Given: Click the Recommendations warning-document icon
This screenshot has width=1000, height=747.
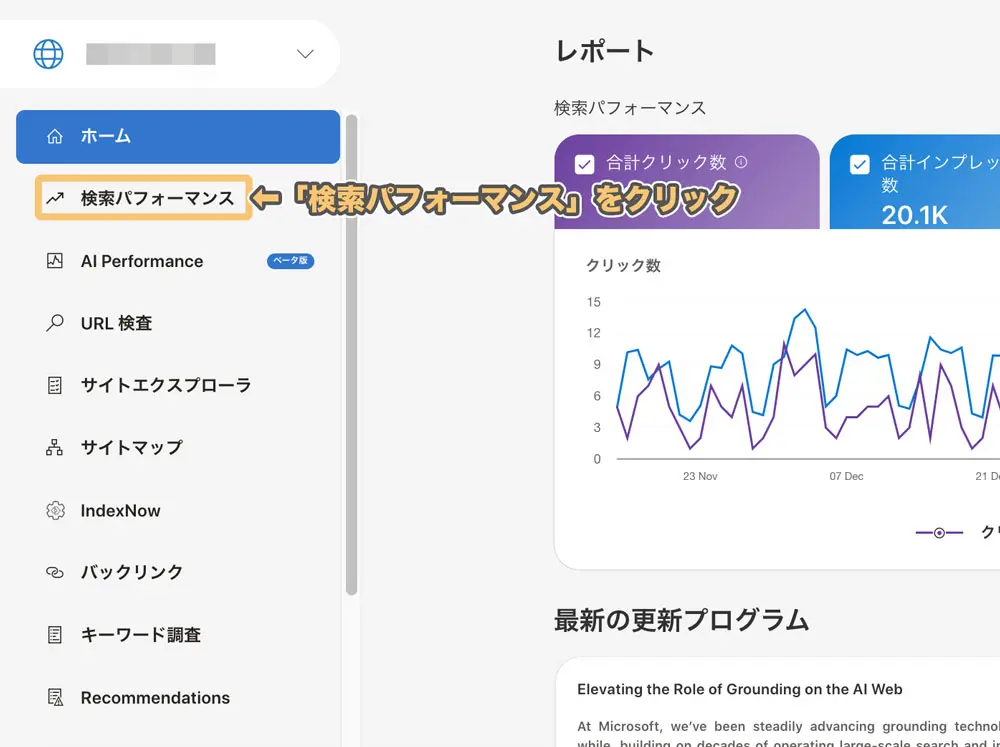Looking at the screenshot, I should [x=55, y=697].
